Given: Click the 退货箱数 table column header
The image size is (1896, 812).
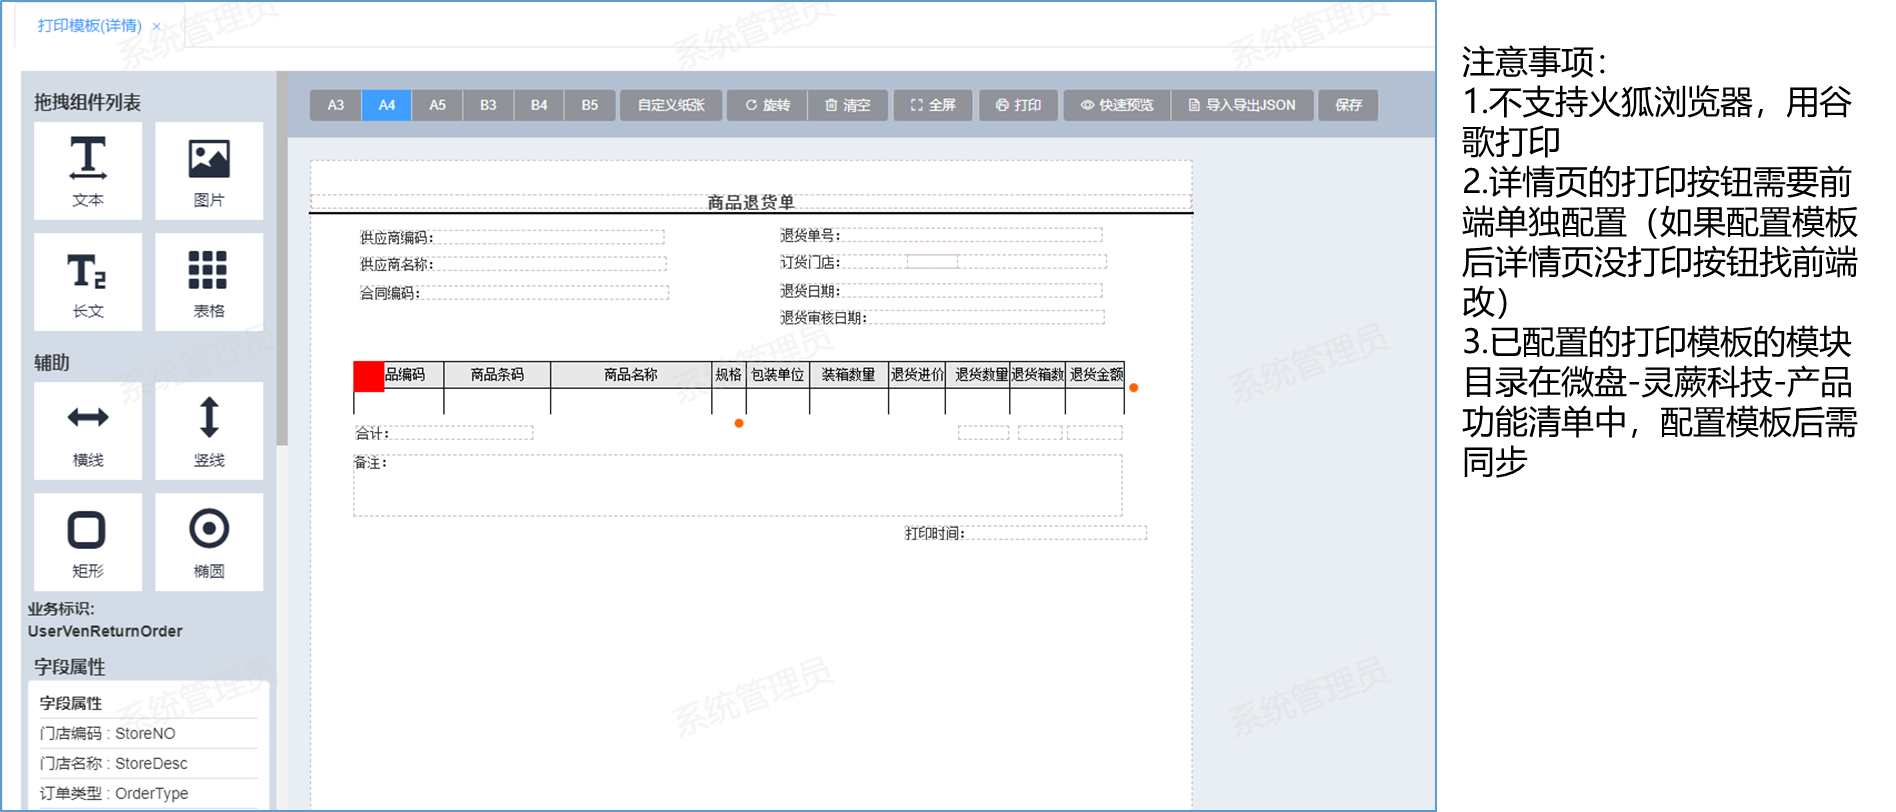Looking at the screenshot, I should (1038, 375).
